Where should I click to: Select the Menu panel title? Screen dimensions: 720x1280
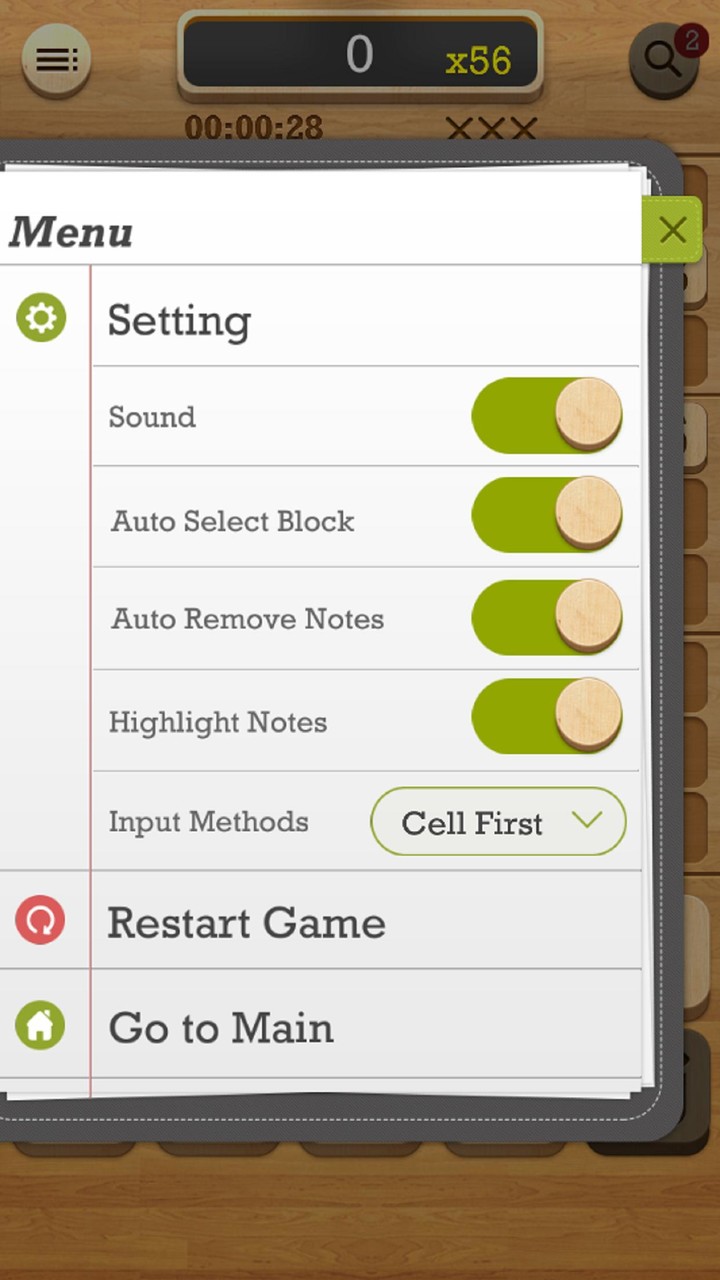[70, 233]
